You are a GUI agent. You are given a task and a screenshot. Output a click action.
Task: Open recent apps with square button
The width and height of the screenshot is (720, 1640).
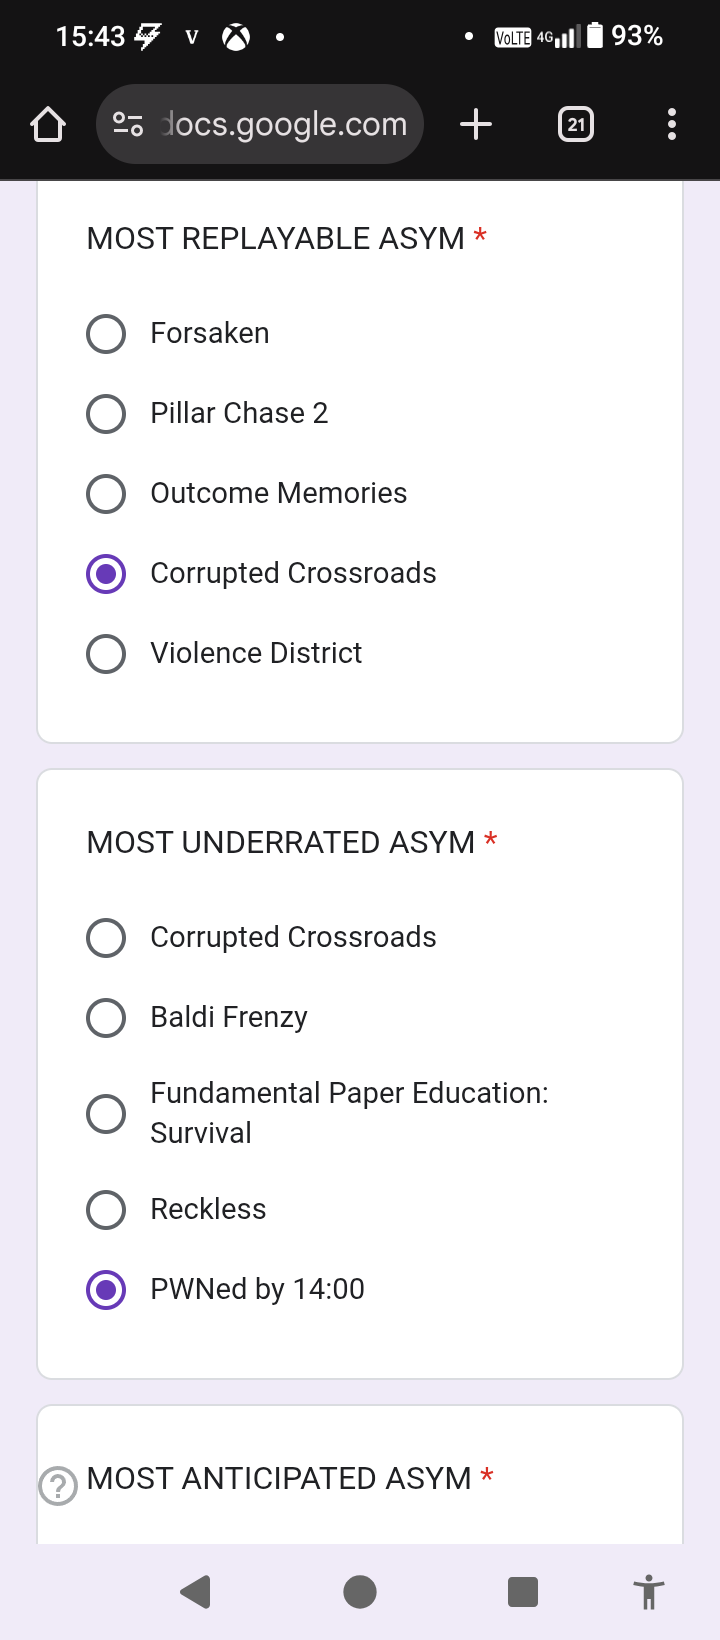[x=522, y=1591]
